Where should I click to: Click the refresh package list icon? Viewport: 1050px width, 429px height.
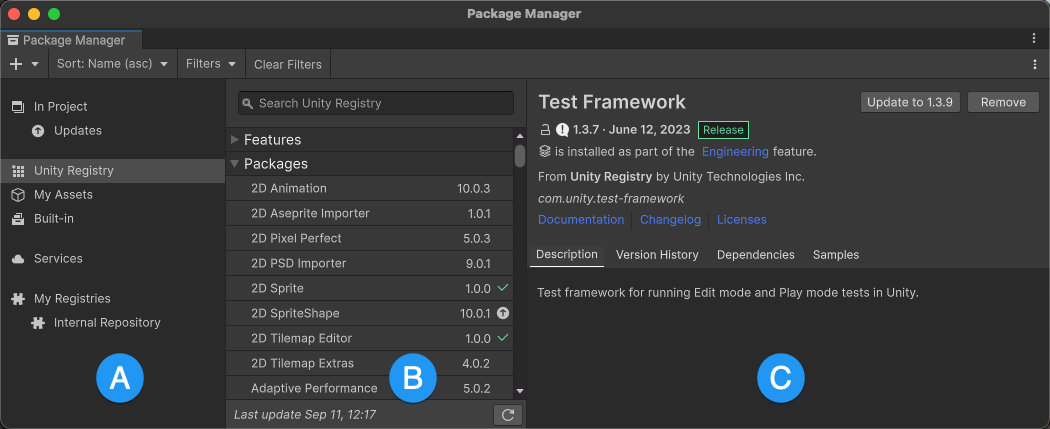pos(508,414)
